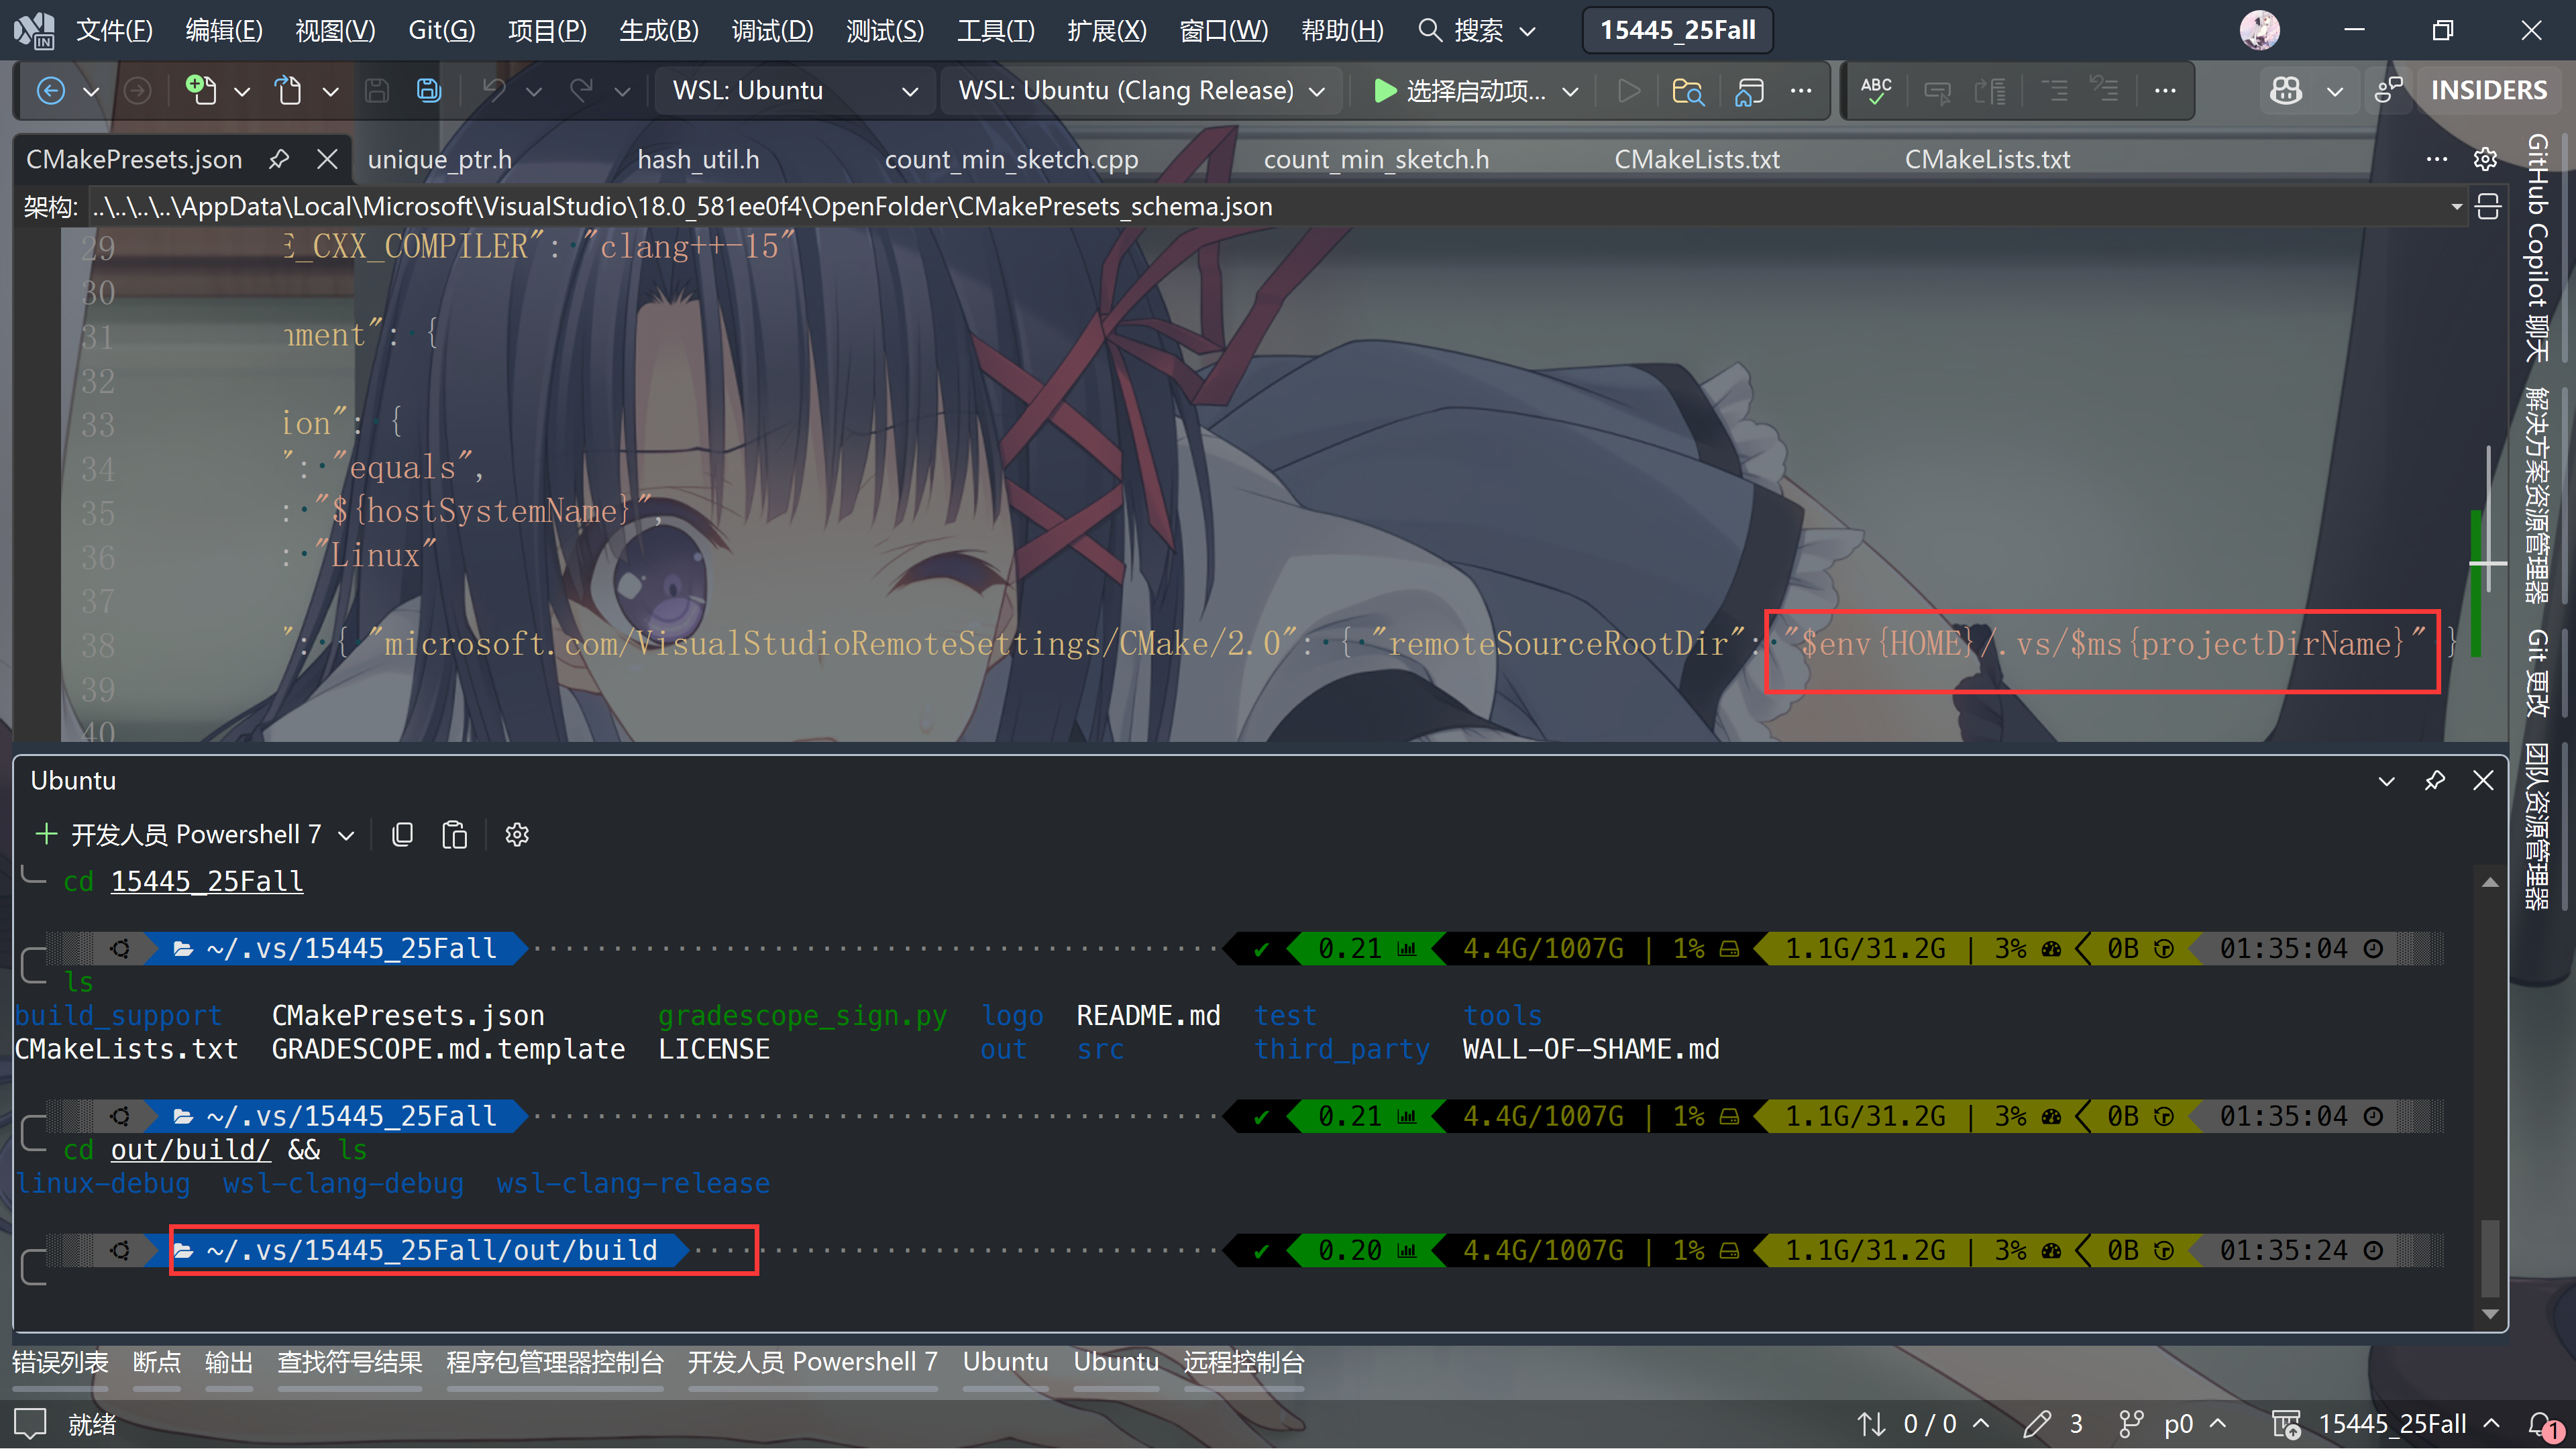The width and height of the screenshot is (2576, 1449).
Task: Toggle the editor split window button
Action: click(x=2488, y=207)
